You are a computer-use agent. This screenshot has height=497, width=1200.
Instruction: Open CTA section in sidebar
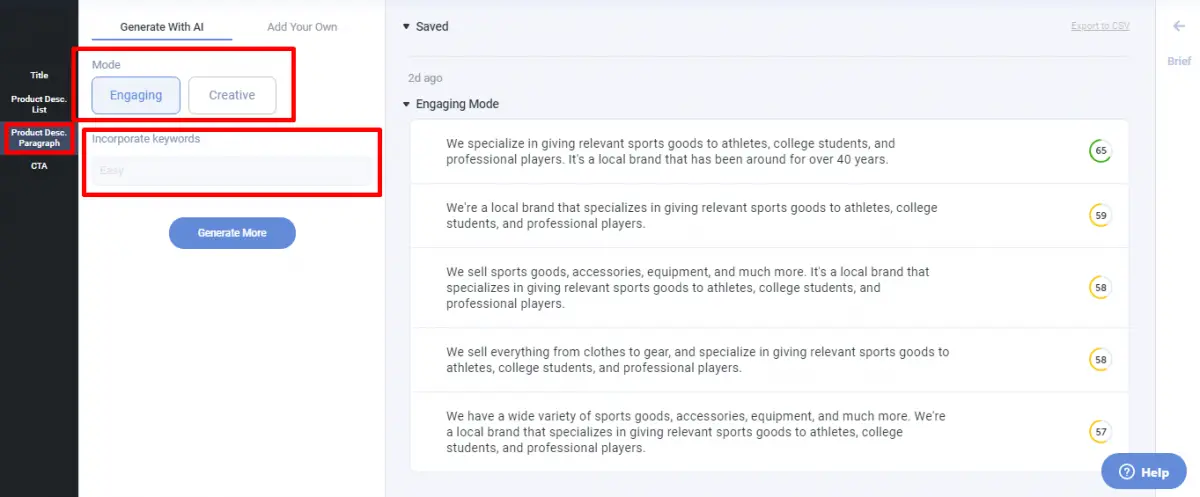point(39,166)
